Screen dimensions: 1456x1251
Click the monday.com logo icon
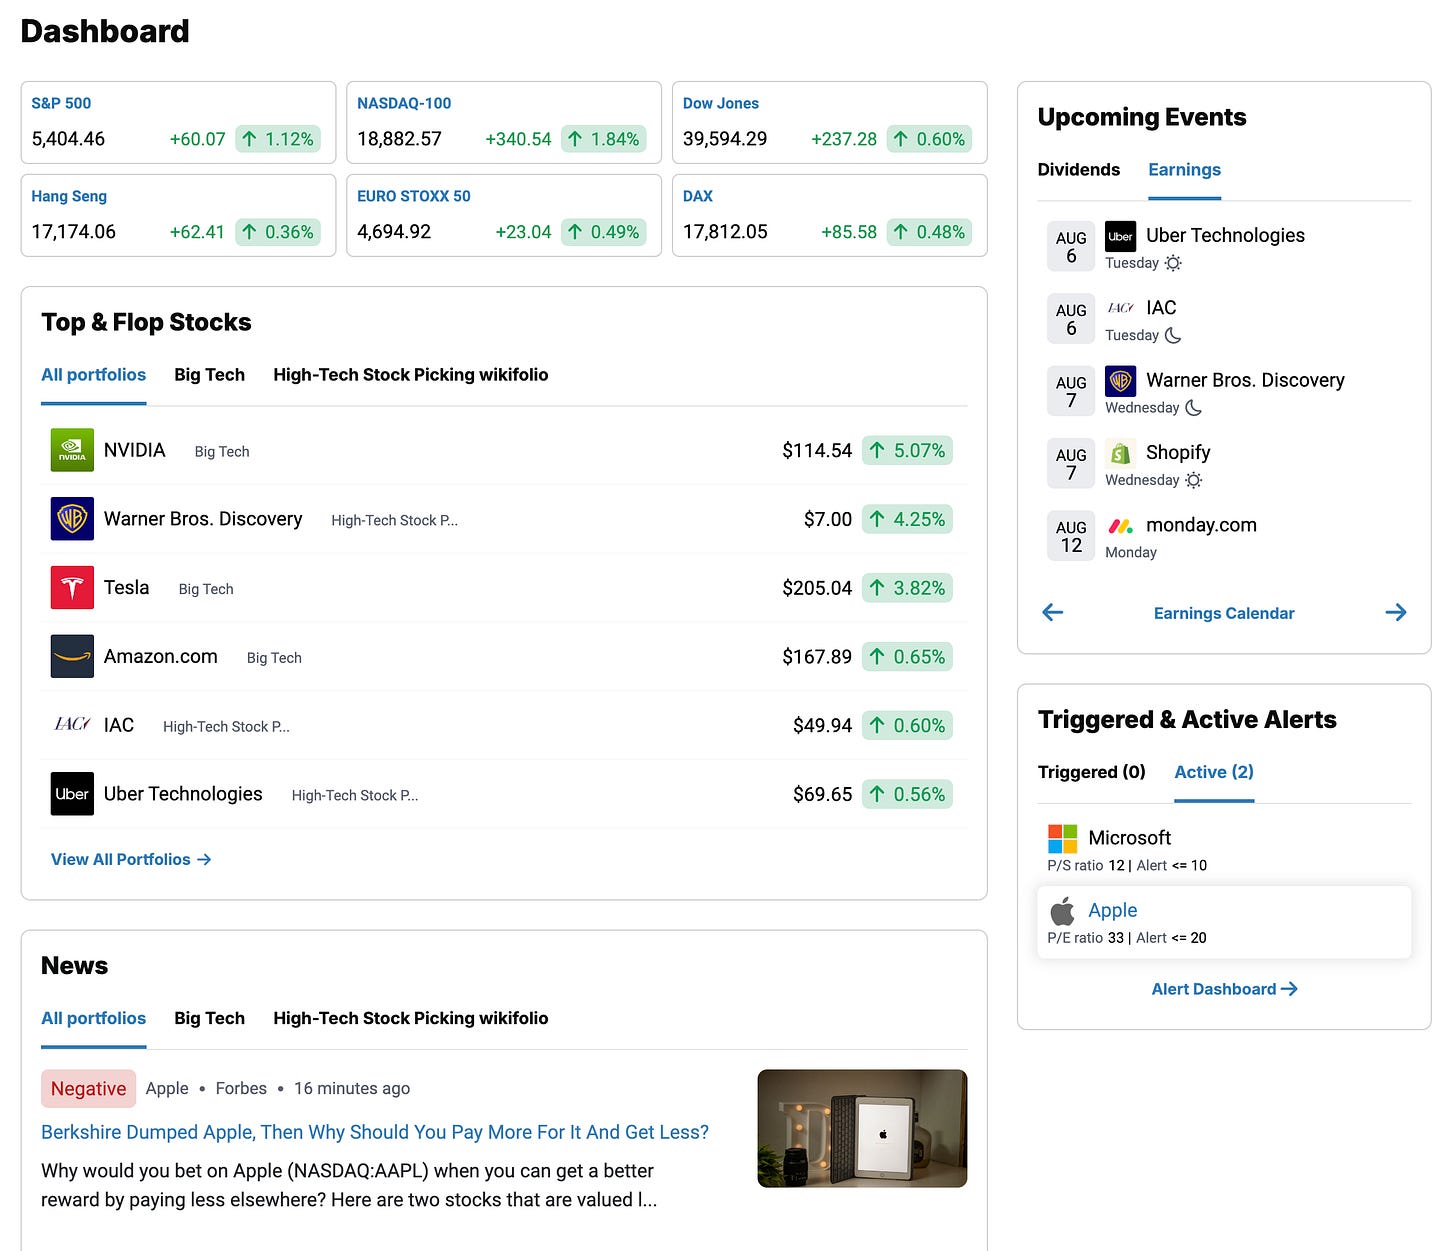point(1120,526)
